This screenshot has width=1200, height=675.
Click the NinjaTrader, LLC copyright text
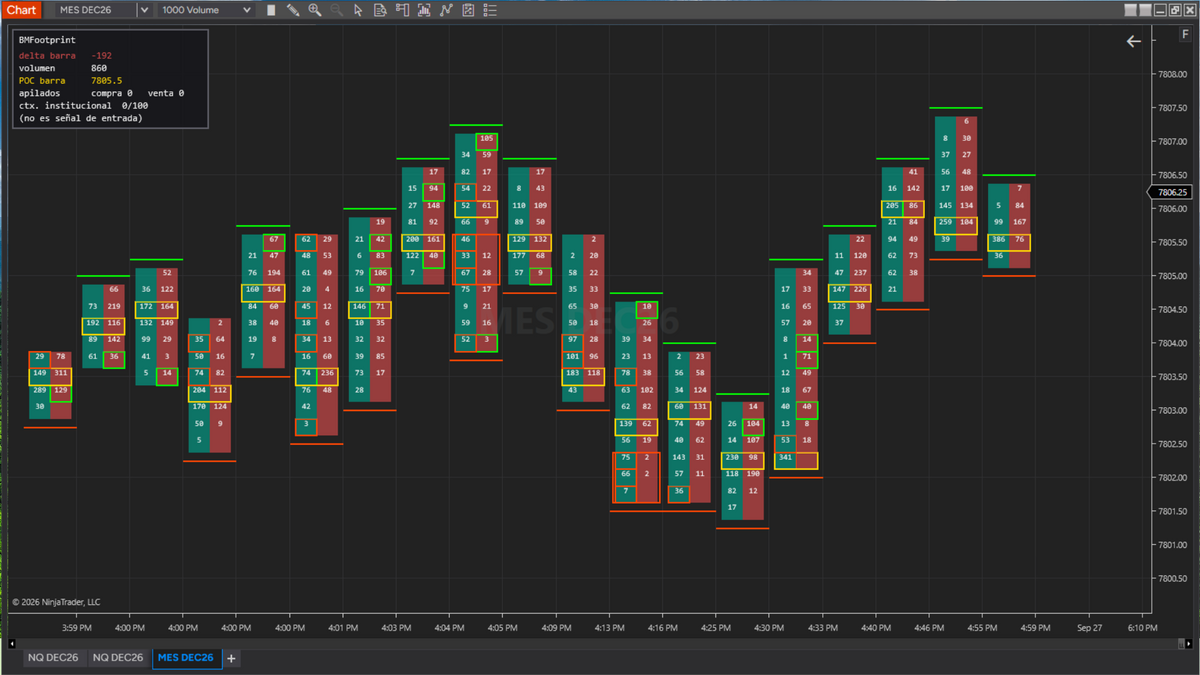point(56,602)
